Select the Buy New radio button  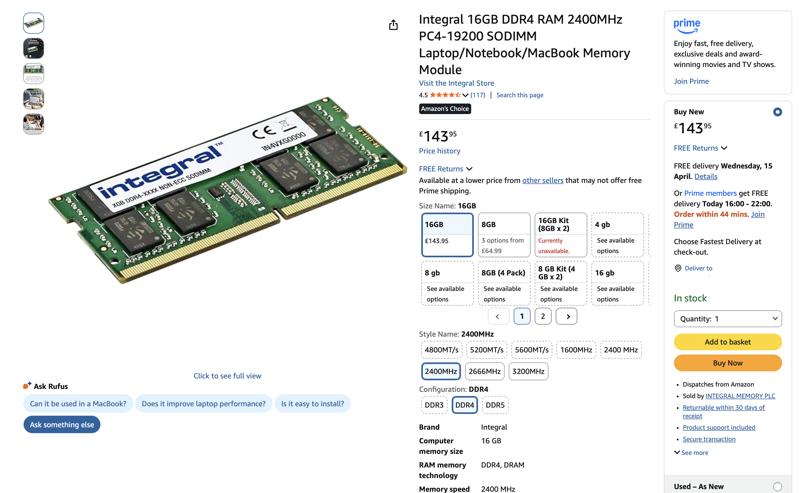(x=777, y=112)
